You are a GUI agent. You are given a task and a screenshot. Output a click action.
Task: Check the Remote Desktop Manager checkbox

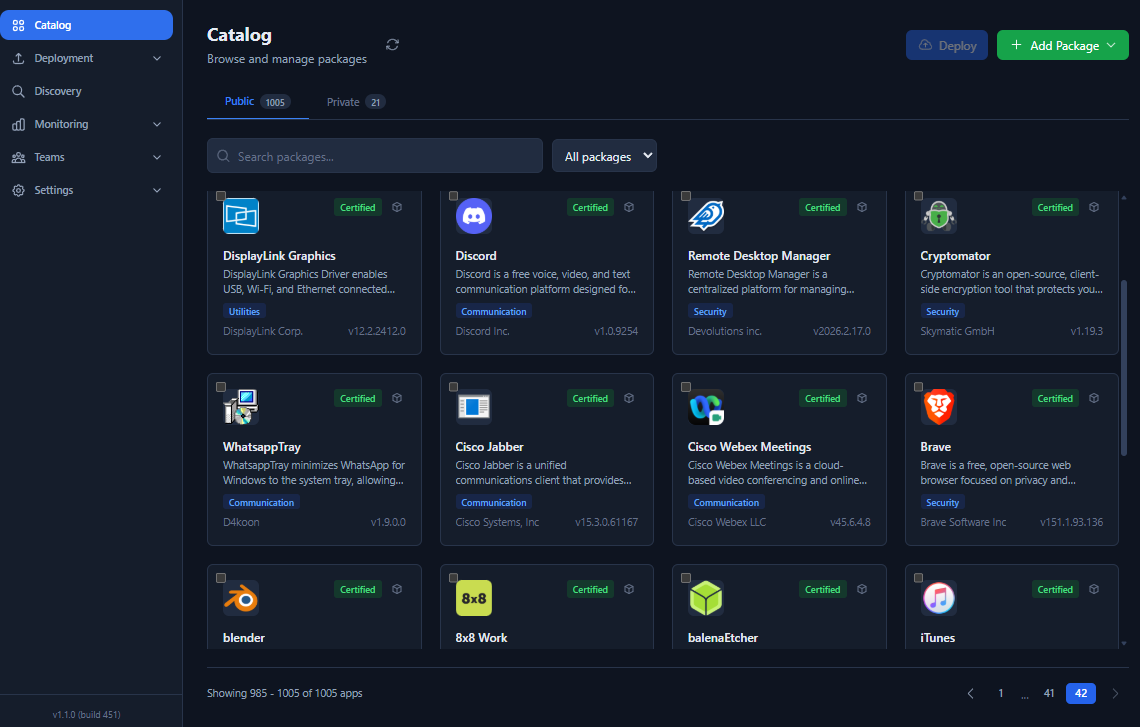coord(686,196)
